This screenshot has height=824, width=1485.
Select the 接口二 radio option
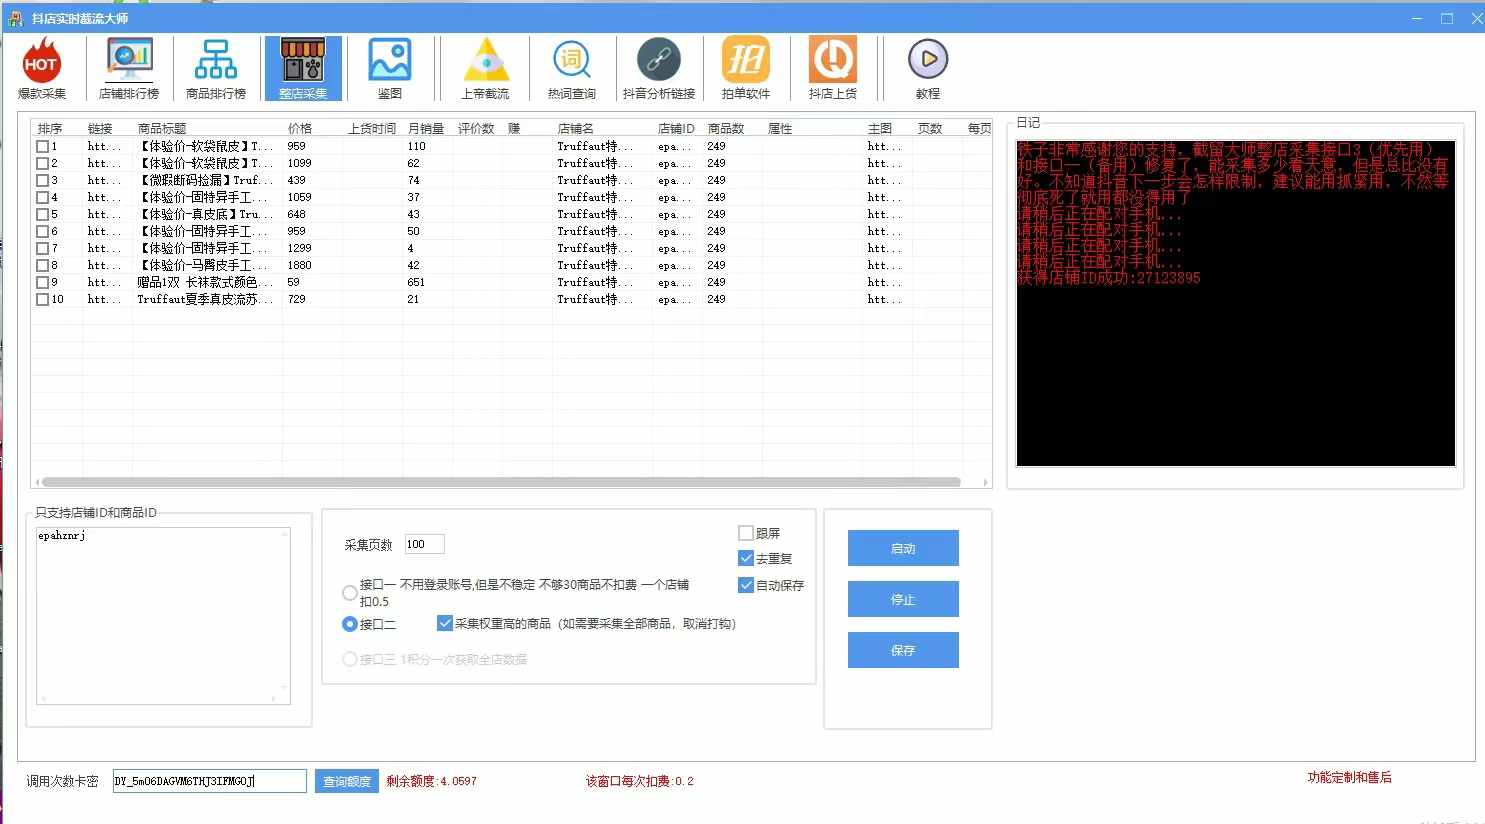click(350, 624)
